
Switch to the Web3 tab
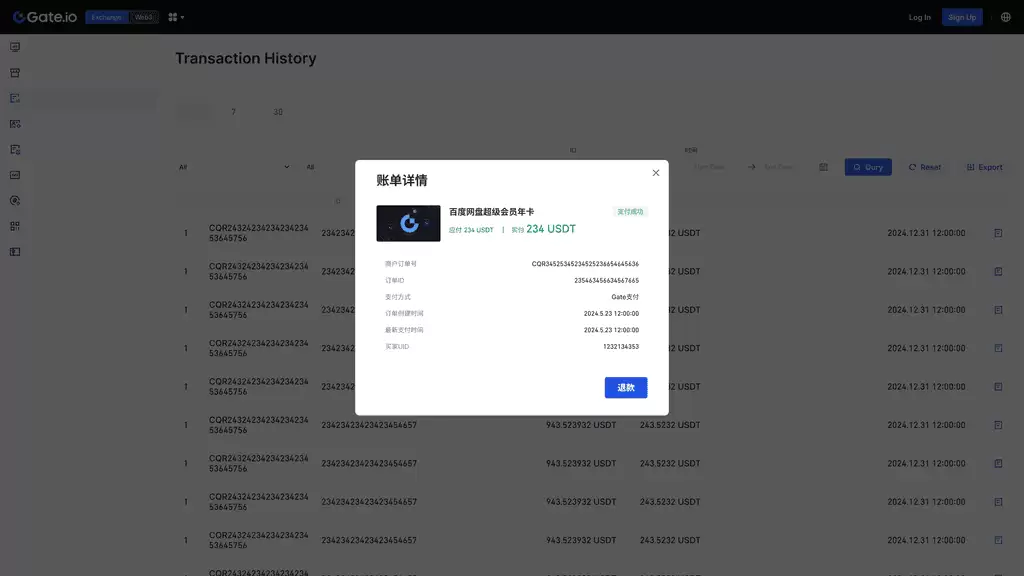[143, 18]
